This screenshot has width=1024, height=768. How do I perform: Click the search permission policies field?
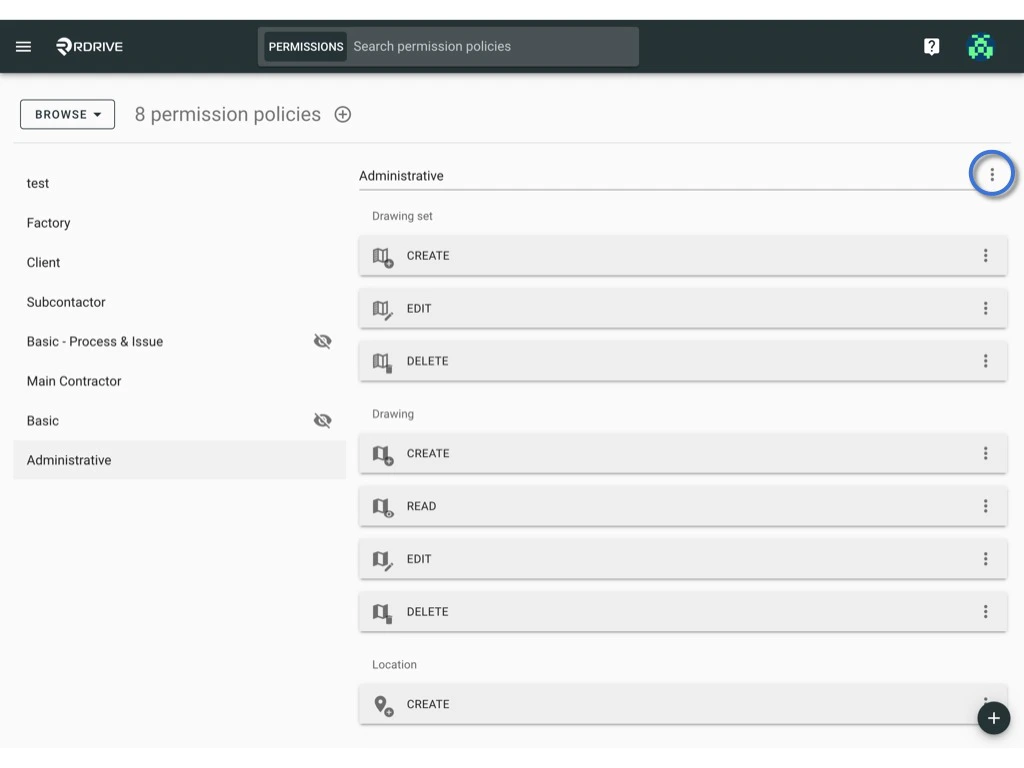click(x=490, y=46)
